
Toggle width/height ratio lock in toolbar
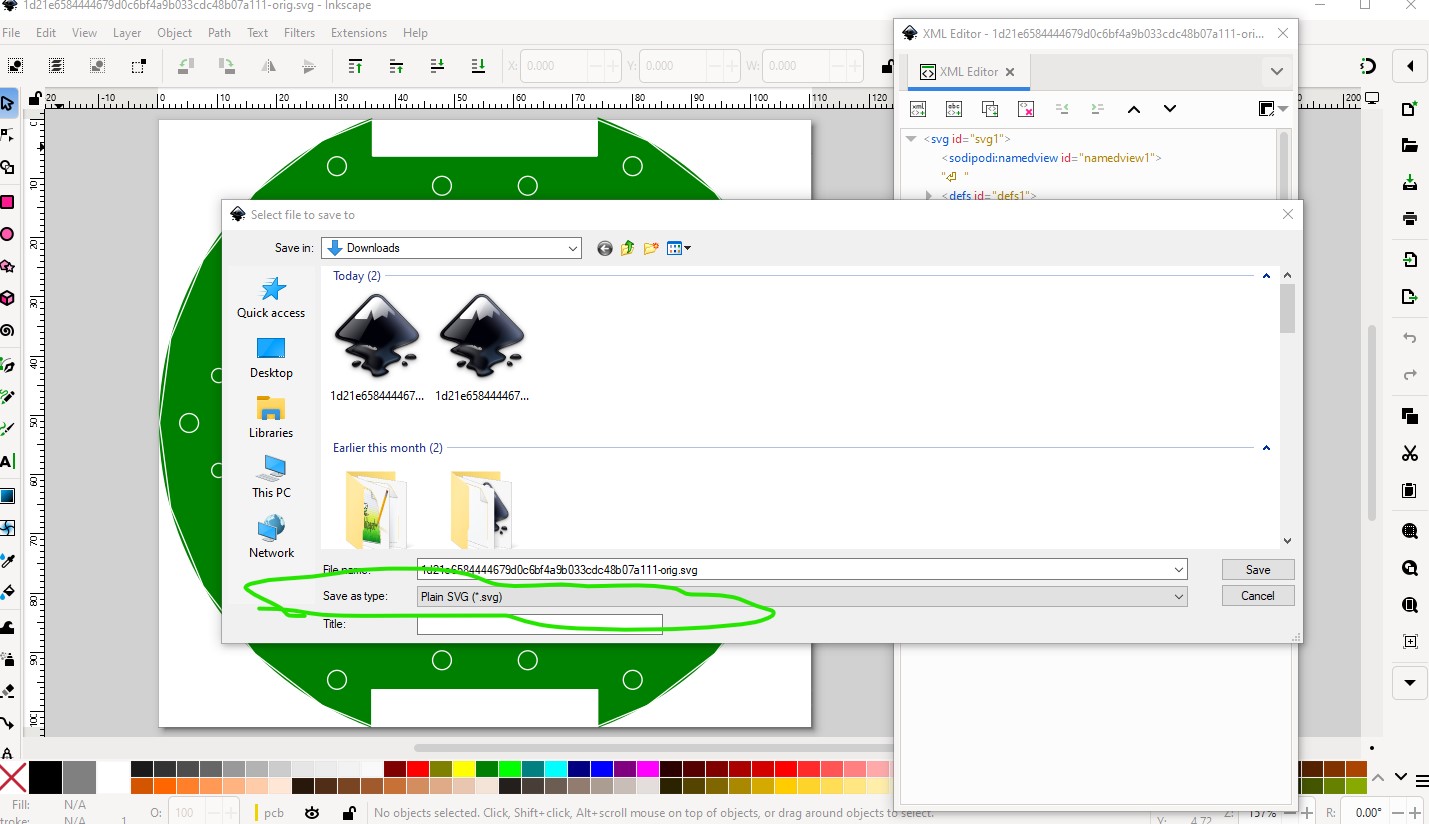click(x=887, y=66)
